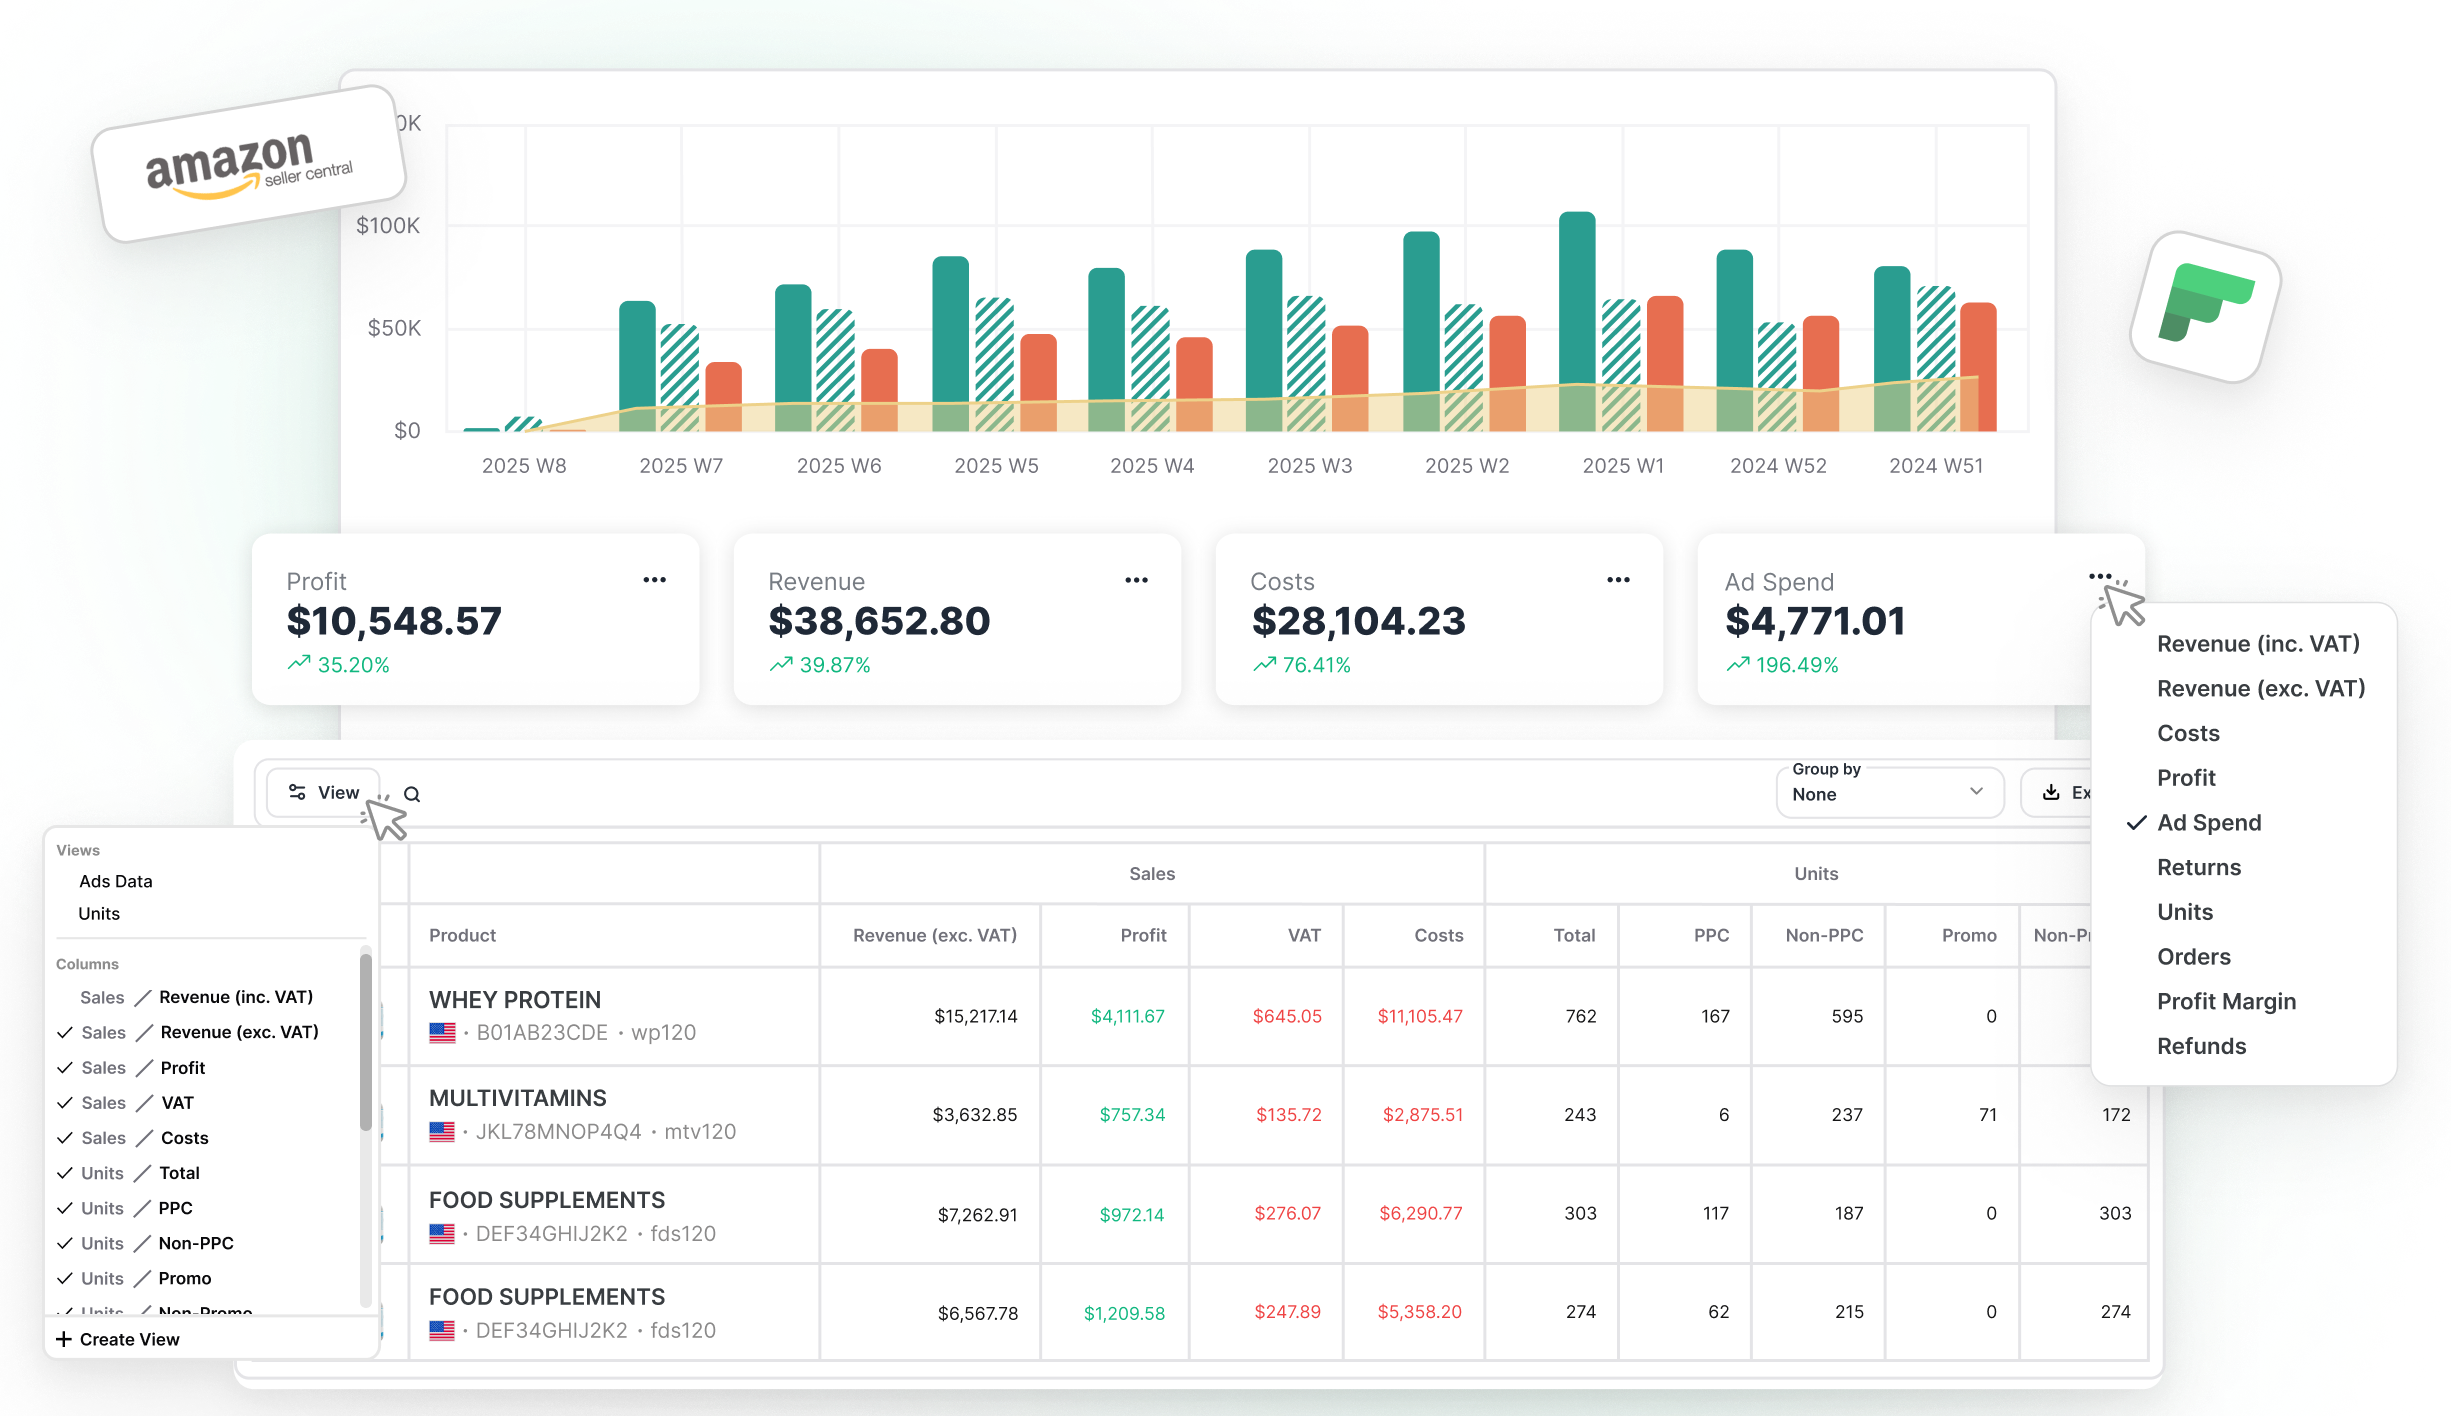Click the PPC column header

1711,935
